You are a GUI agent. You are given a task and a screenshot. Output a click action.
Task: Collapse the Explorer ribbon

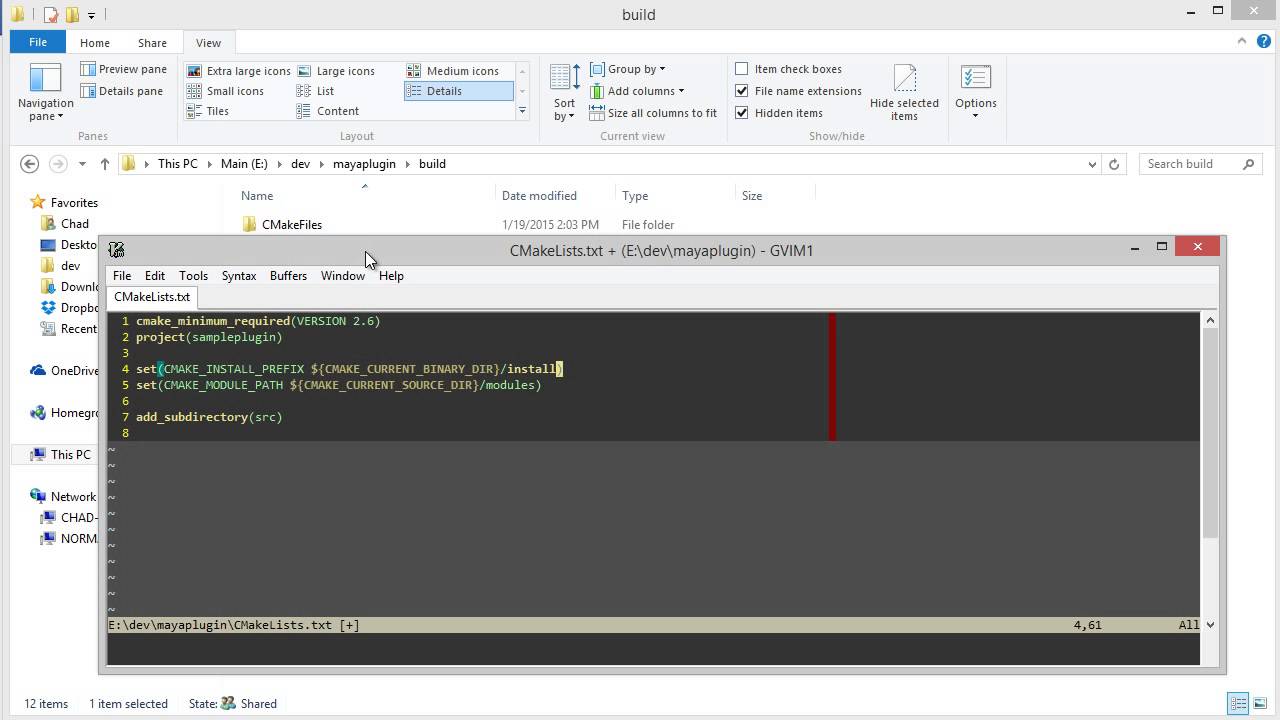click(1241, 42)
